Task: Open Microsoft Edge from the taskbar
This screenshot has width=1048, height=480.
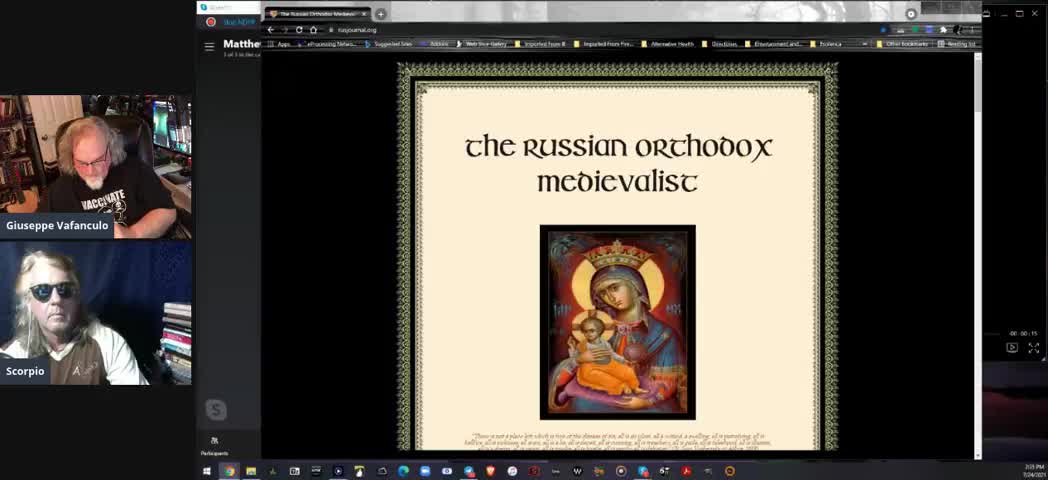Action: pyautogui.click(x=403, y=471)
